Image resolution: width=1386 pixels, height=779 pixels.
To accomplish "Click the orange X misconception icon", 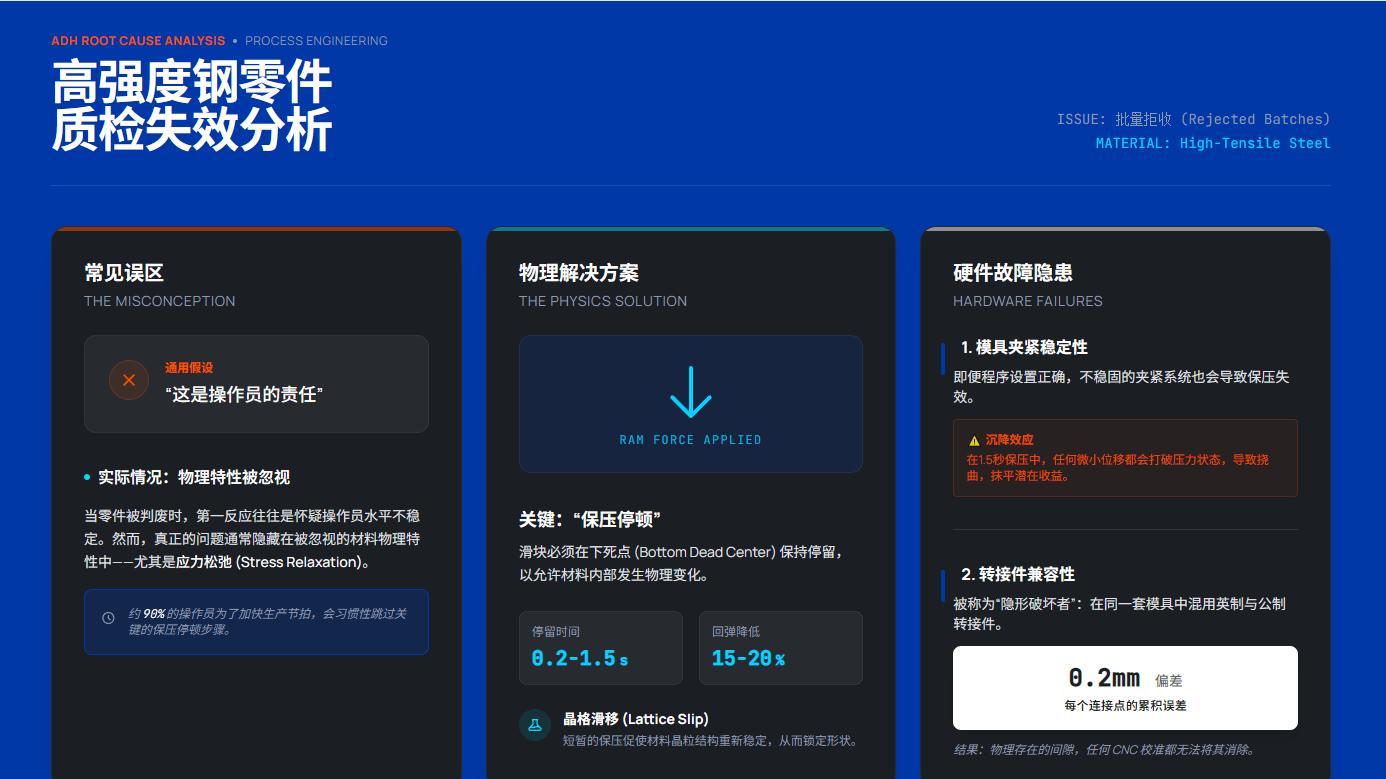I will pos(128,380).
